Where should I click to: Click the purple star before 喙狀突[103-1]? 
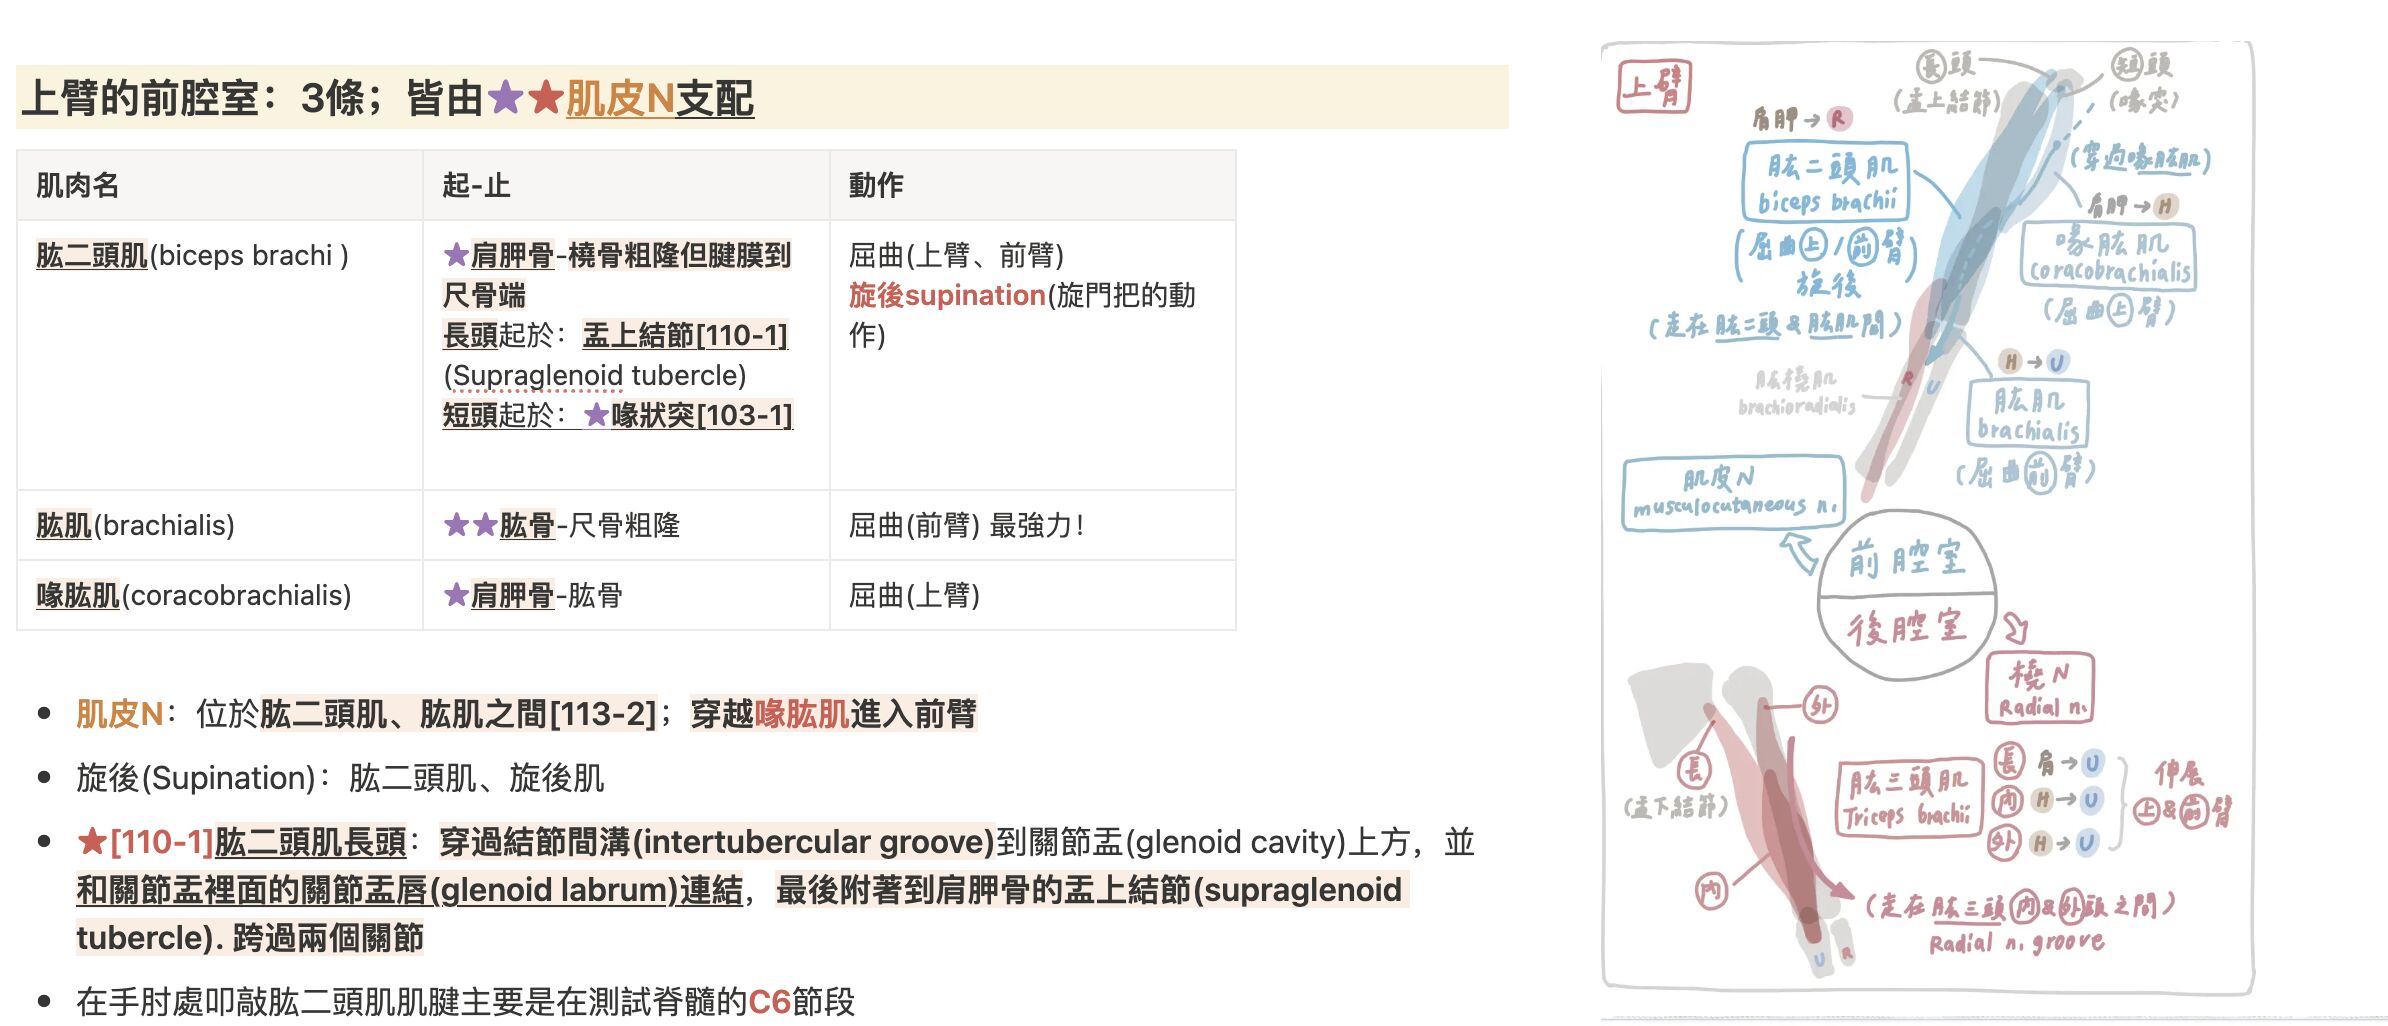click(x=596, y=415)
